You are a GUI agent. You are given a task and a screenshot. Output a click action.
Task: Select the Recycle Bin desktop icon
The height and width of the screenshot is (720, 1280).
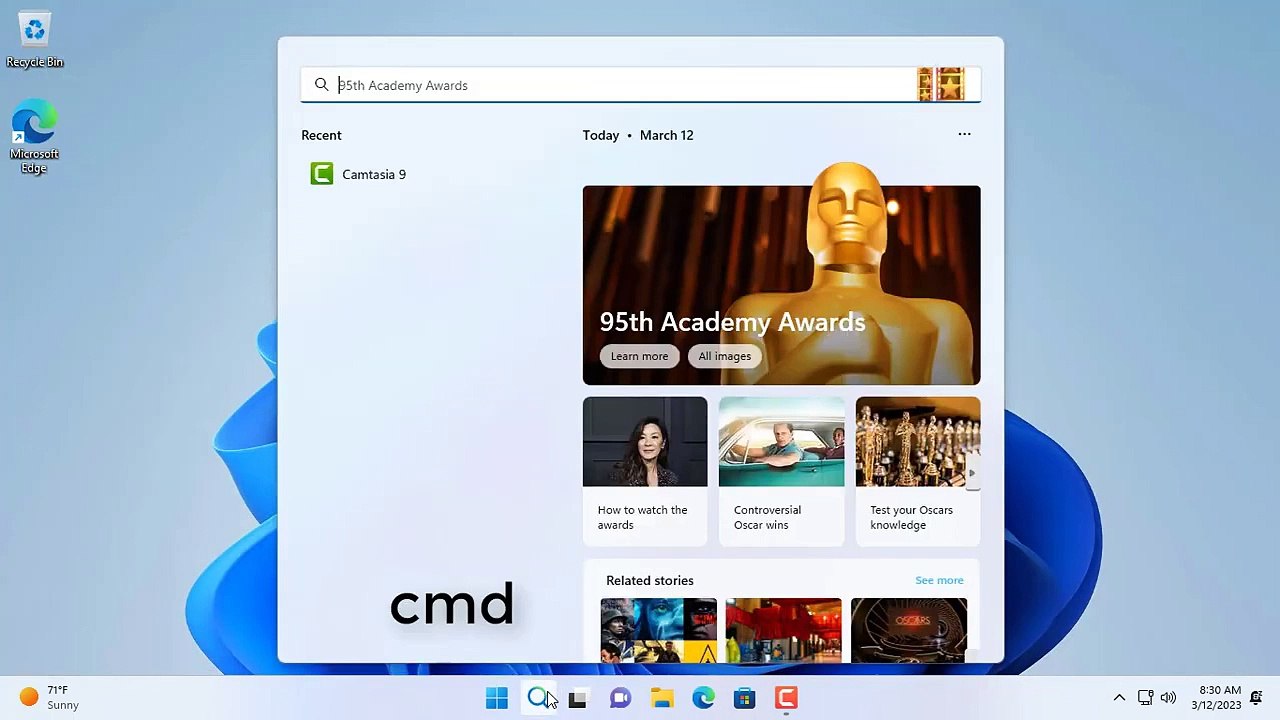(35, 41)
